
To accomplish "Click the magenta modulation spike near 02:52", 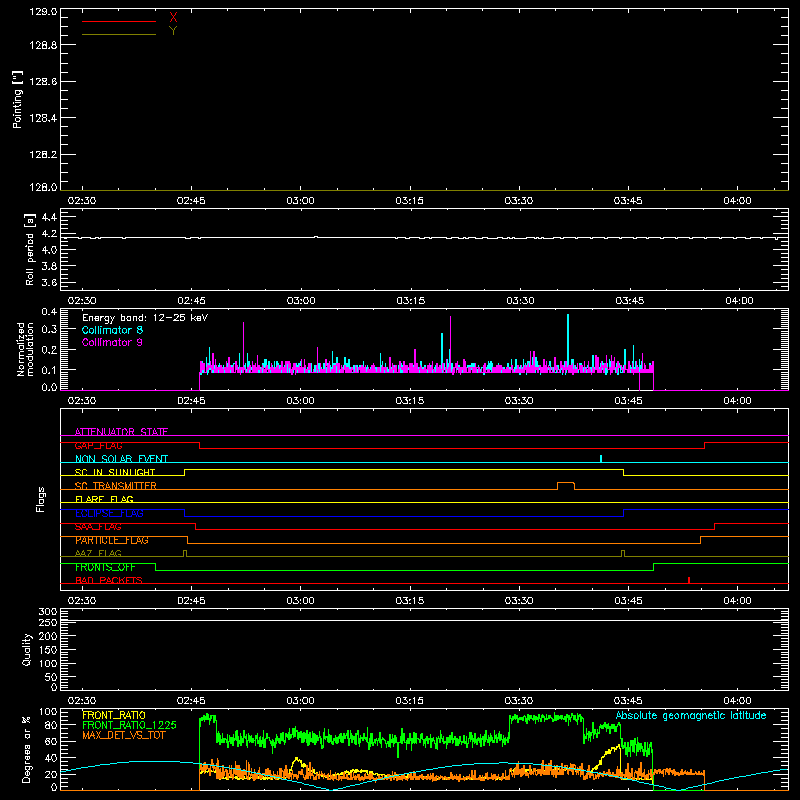I will click(243, 343).
